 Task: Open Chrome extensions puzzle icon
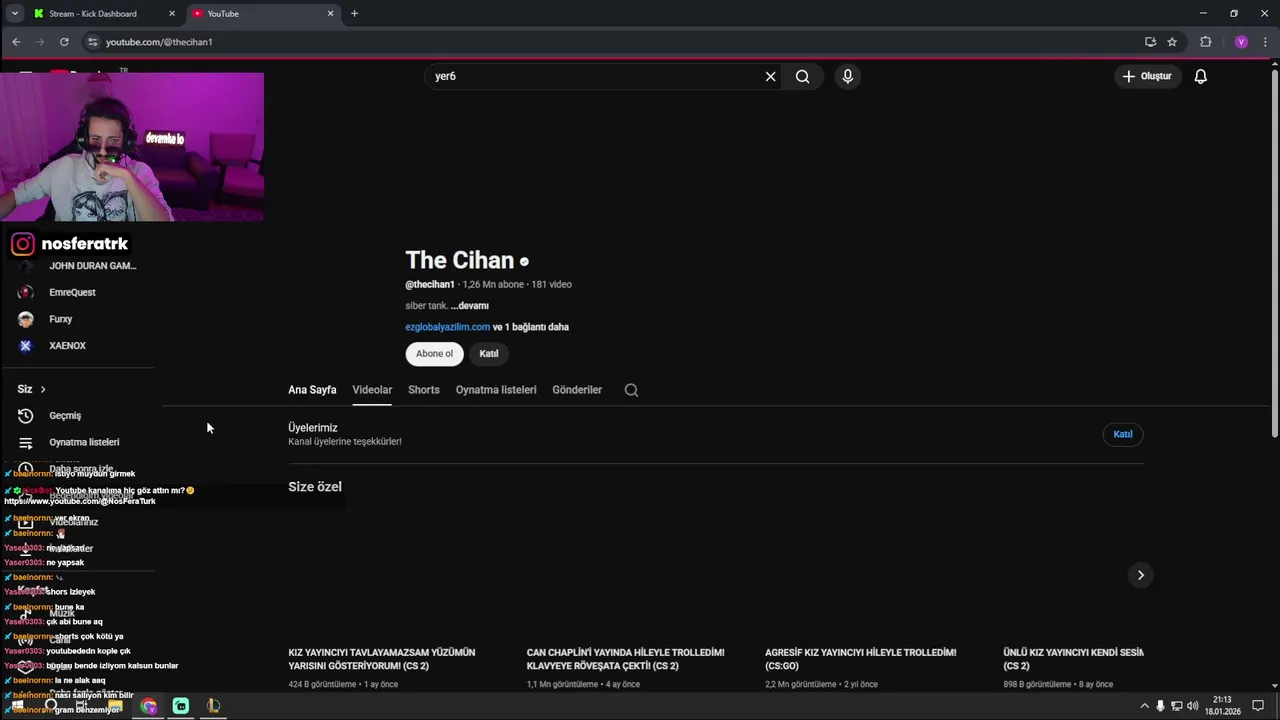coord(1205,42)
